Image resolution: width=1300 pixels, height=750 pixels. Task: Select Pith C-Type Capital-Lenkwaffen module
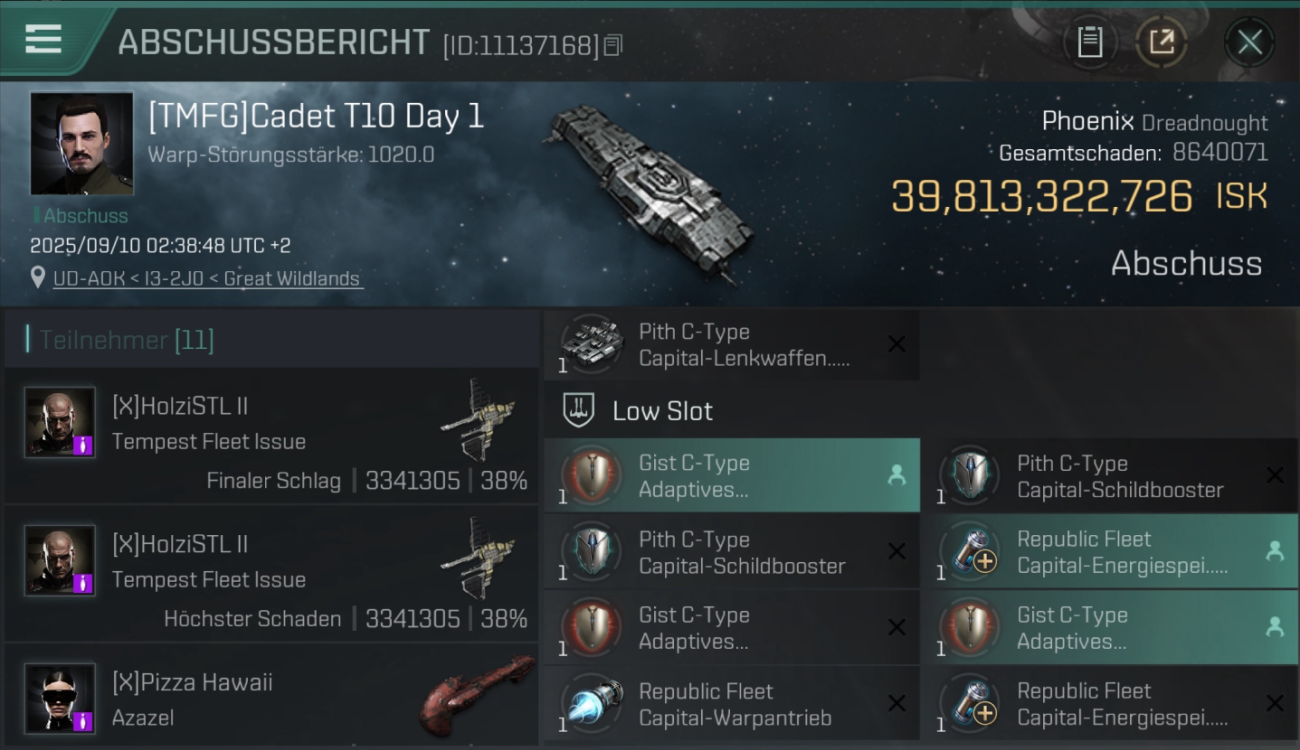tap(731, 345)
